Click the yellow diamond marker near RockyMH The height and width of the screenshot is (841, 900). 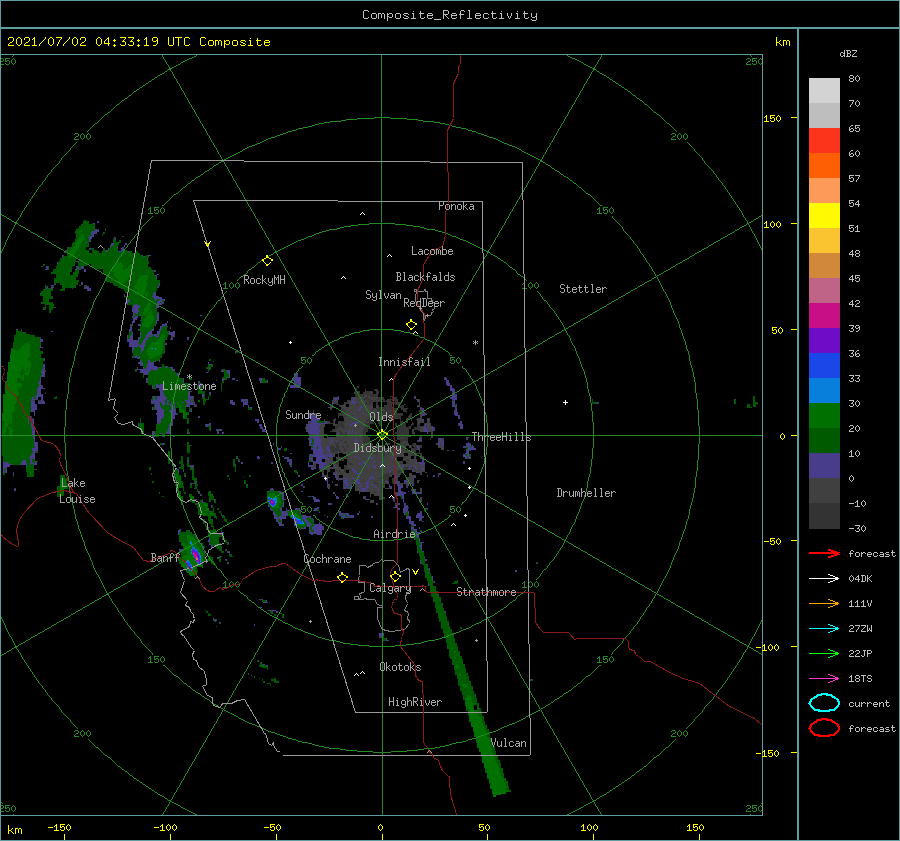pyautogui.click(x=267, y=261)
